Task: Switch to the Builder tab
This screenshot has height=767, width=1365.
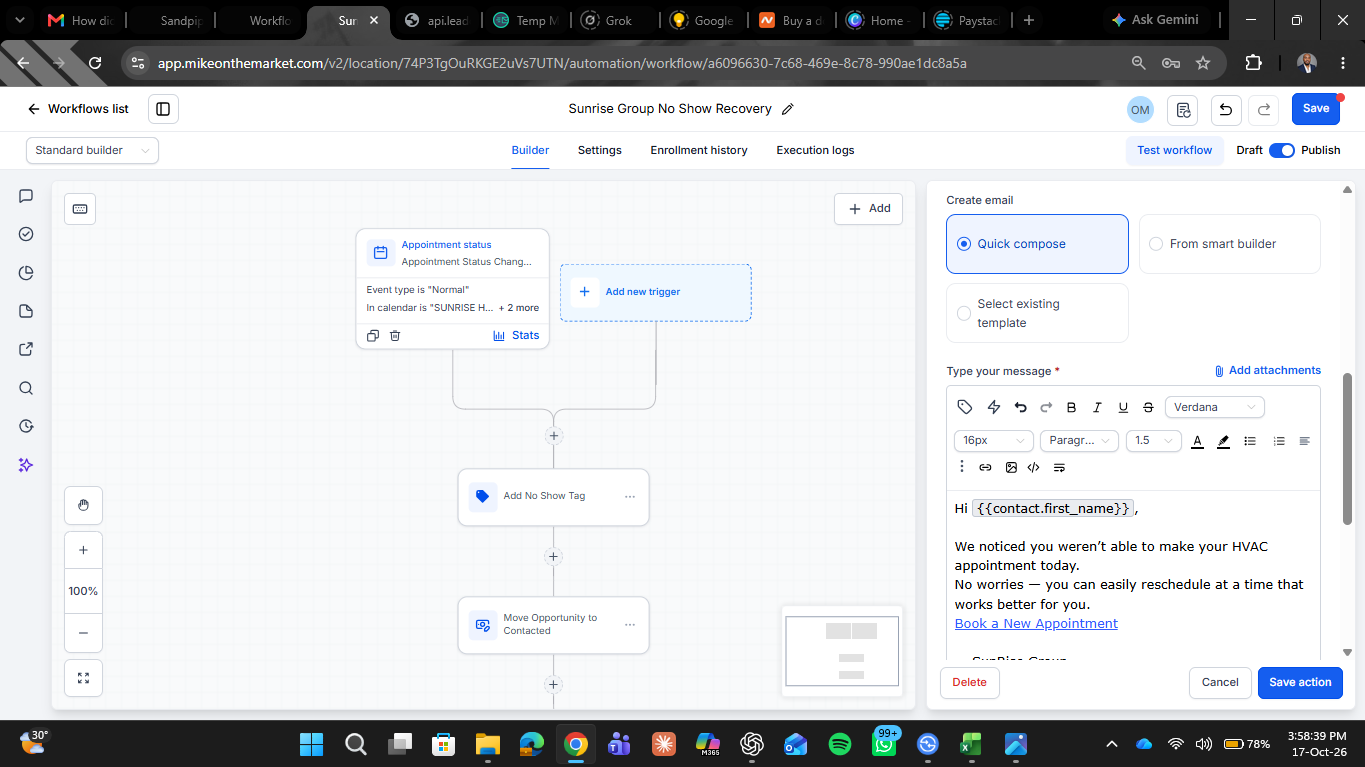Action: point(530,150)
